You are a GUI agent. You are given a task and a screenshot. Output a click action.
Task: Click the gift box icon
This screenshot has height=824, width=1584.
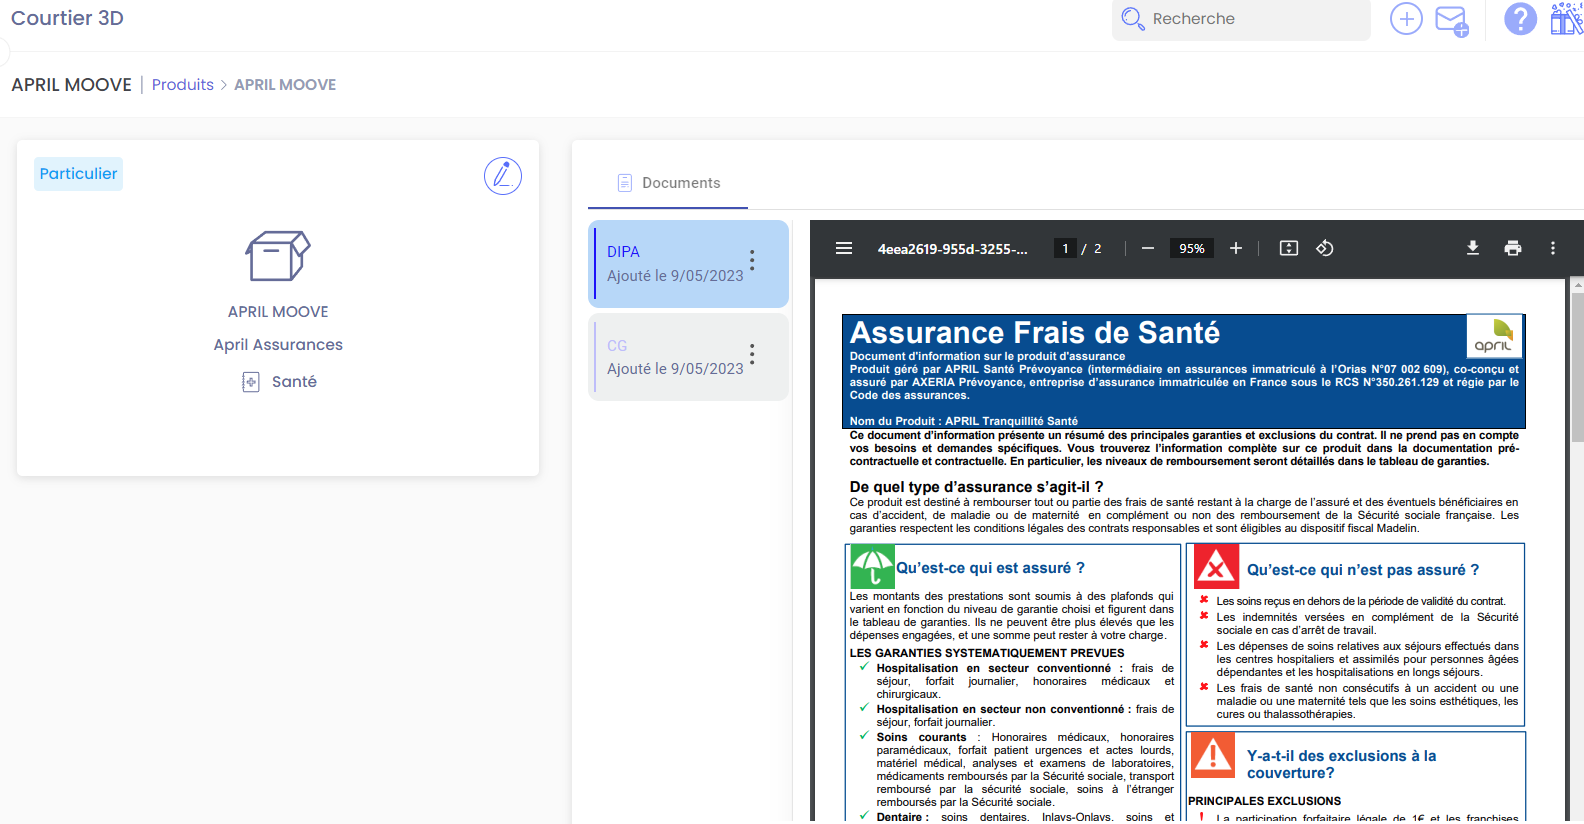(x=1567, y=19)
